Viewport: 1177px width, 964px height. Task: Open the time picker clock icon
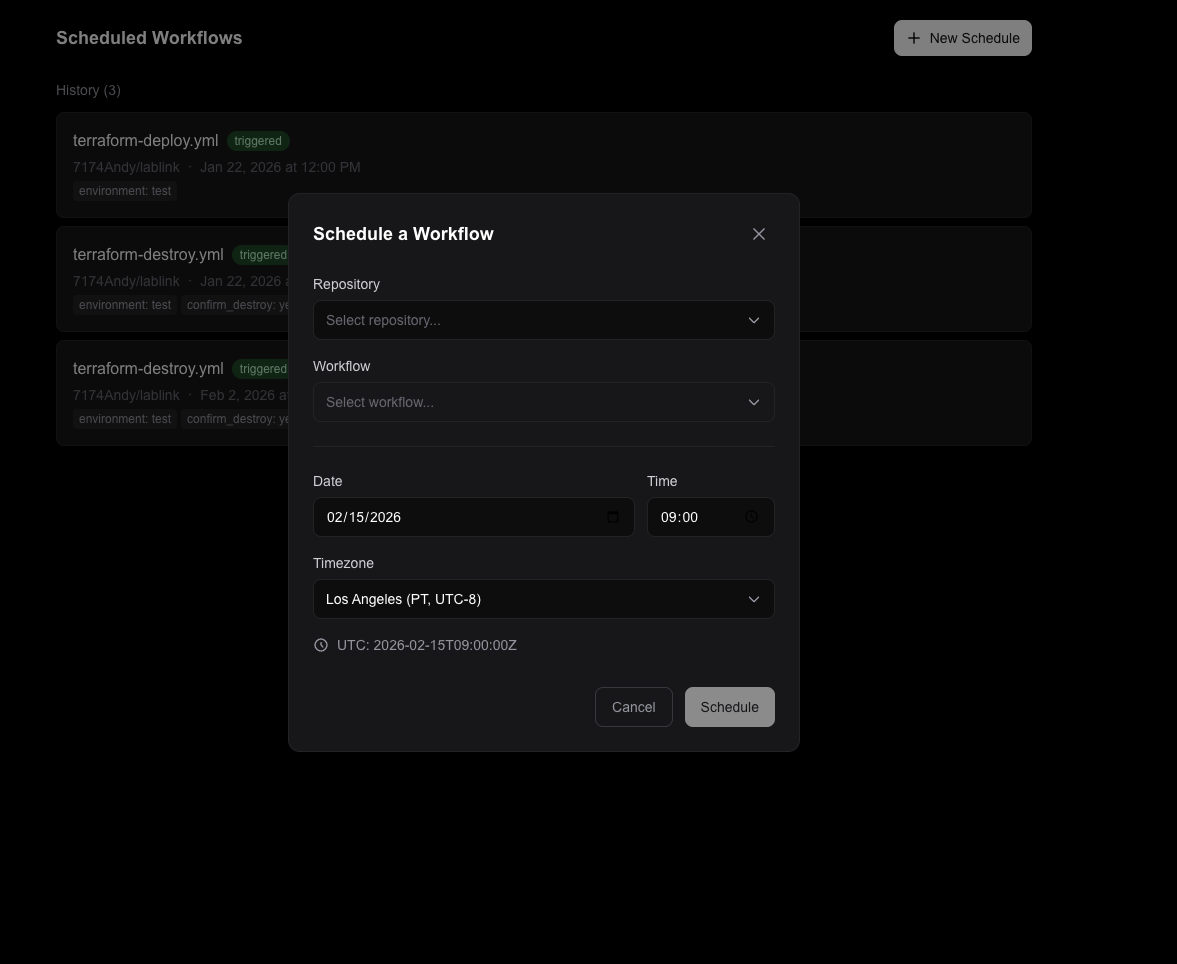[751, 517]
